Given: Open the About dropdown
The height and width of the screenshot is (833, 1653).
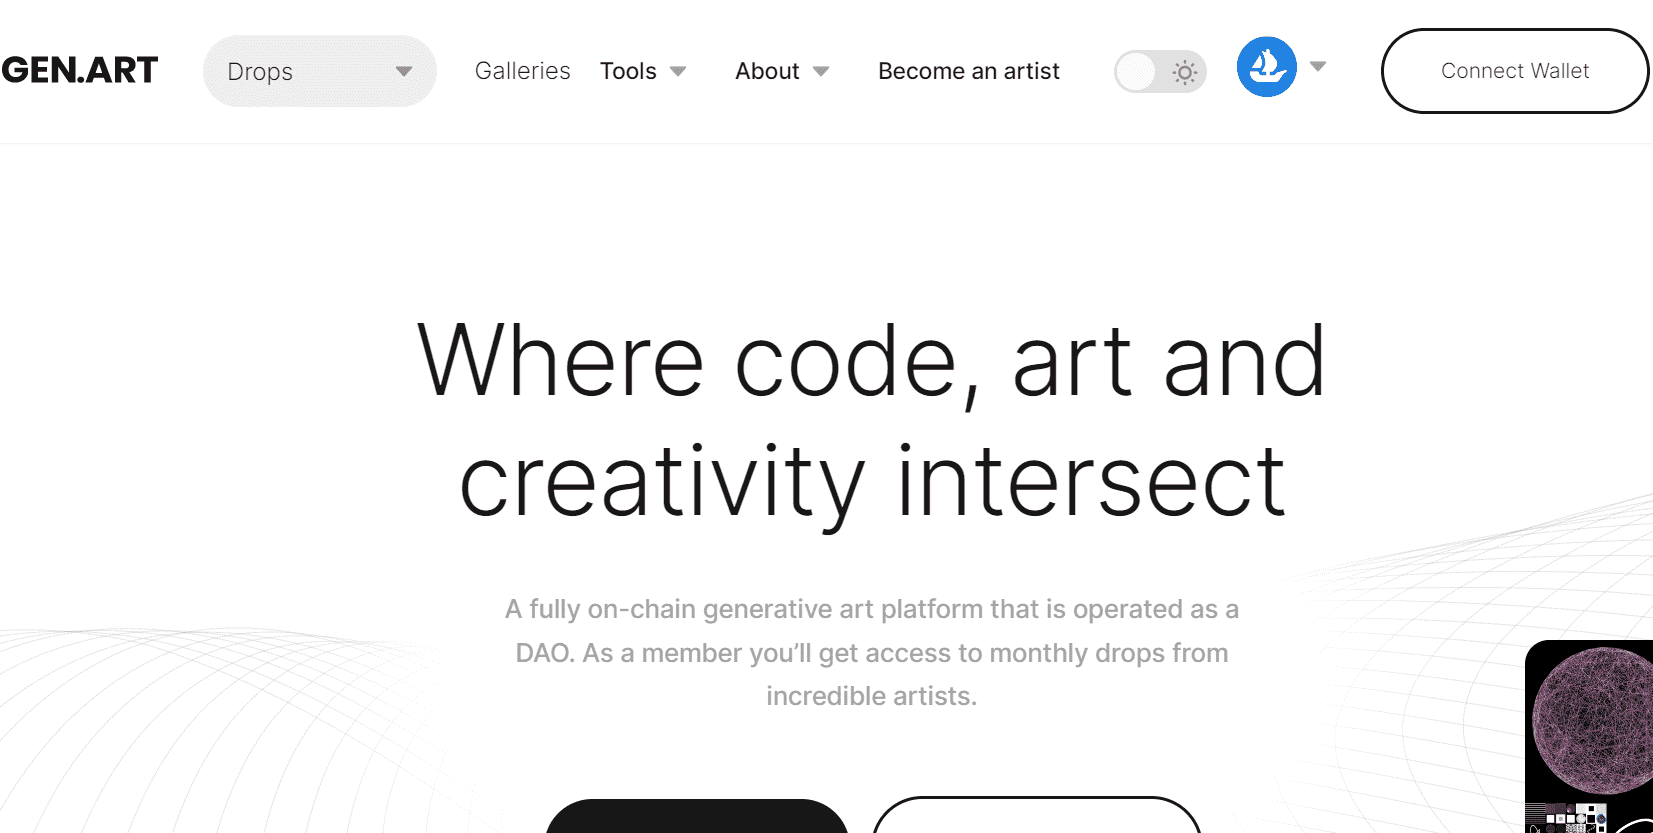Looking at the screenshot, I should coord(782,70).
